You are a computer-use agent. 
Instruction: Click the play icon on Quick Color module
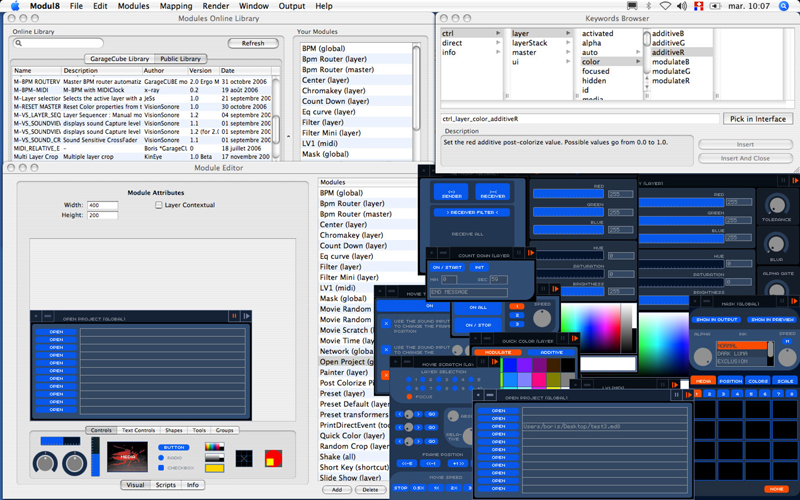tap(574, 338)
